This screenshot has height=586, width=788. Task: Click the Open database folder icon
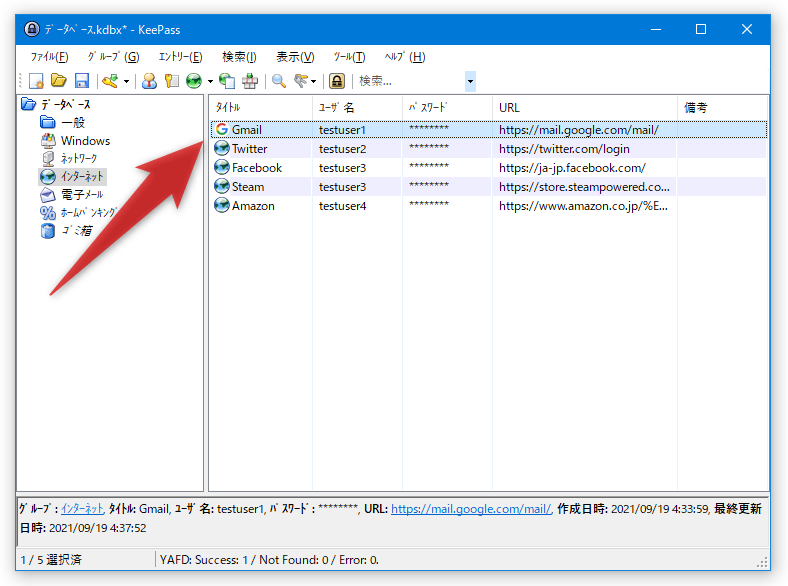coord(59,80)
